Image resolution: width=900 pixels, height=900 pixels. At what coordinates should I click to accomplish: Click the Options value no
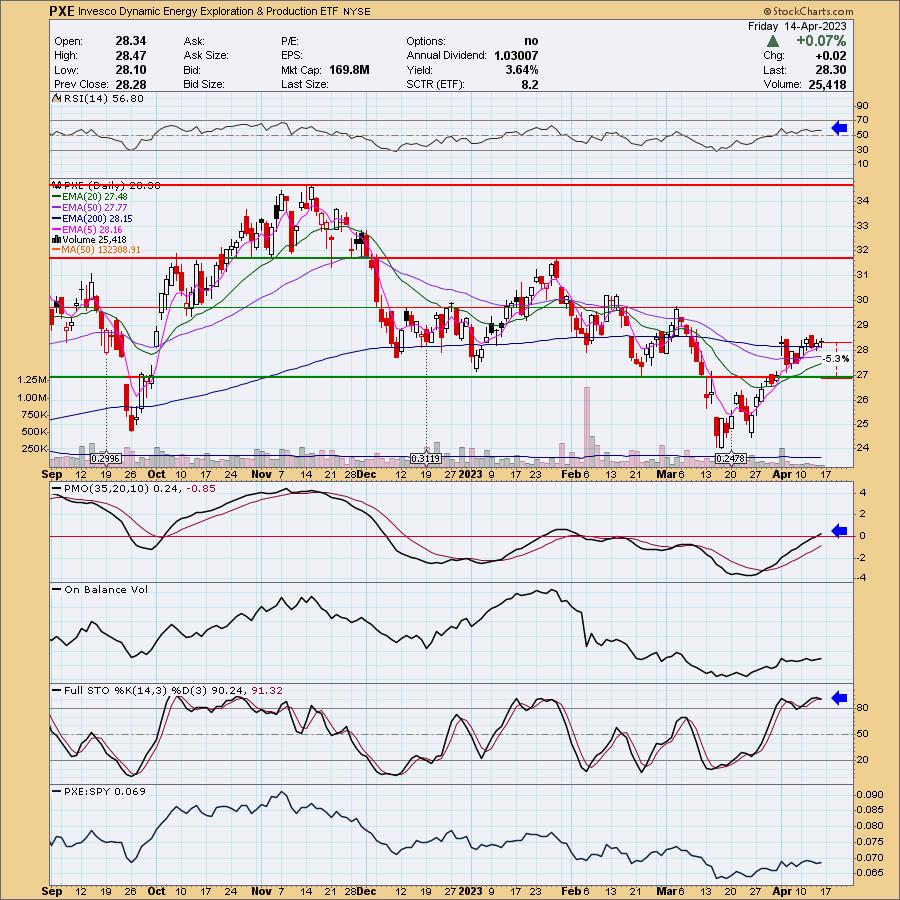point(531,41)
